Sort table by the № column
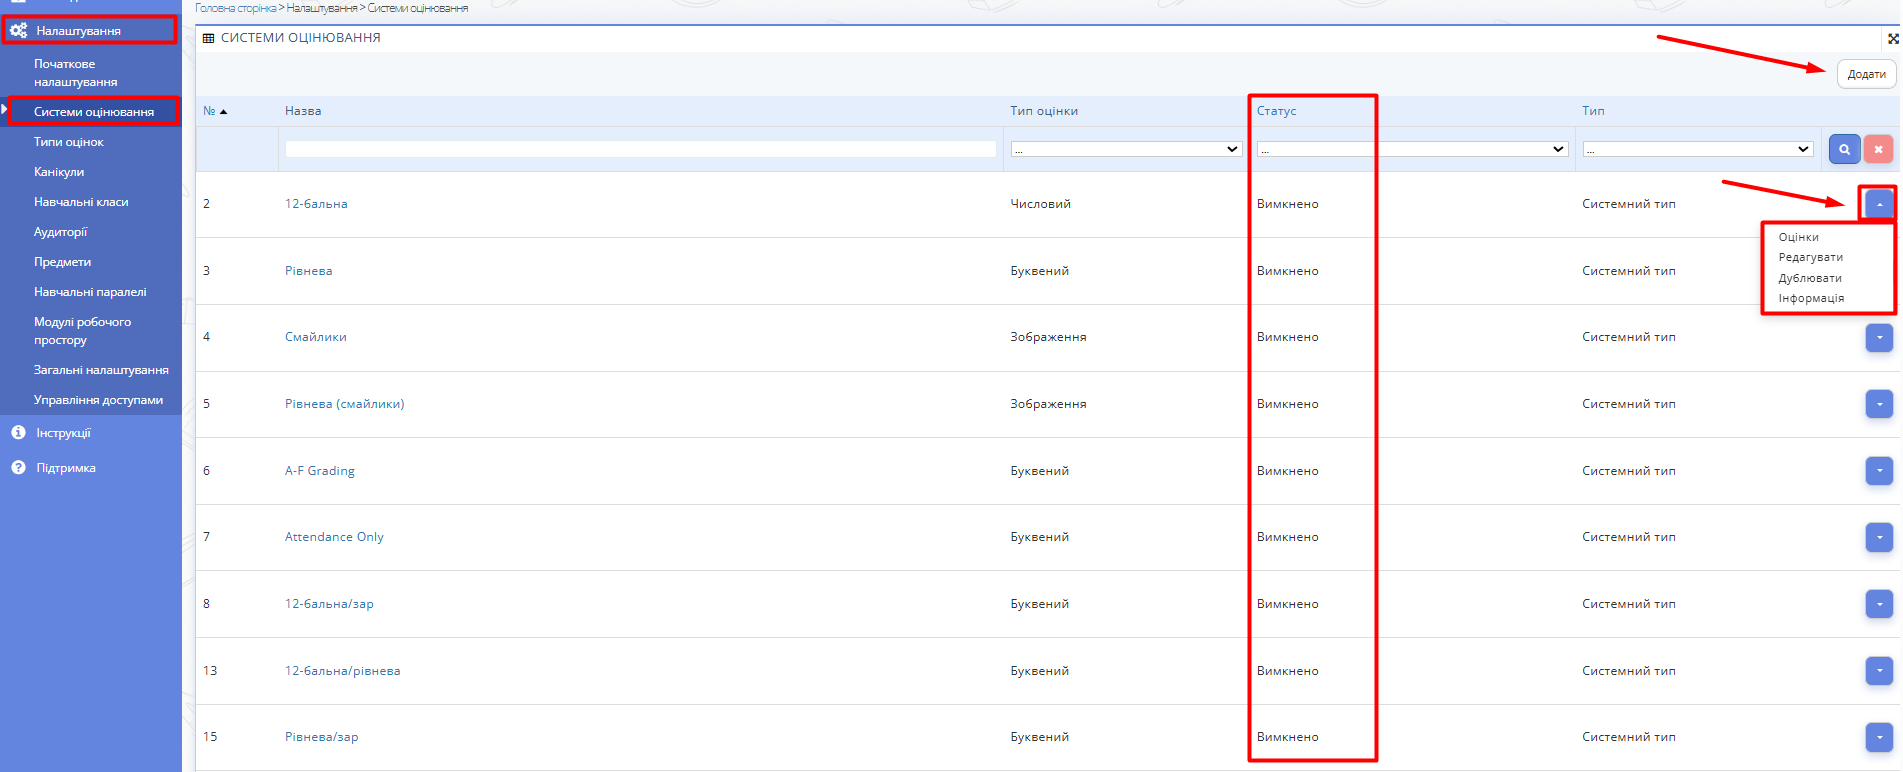Screen dimensions: 1903x772 coord(215,111)
